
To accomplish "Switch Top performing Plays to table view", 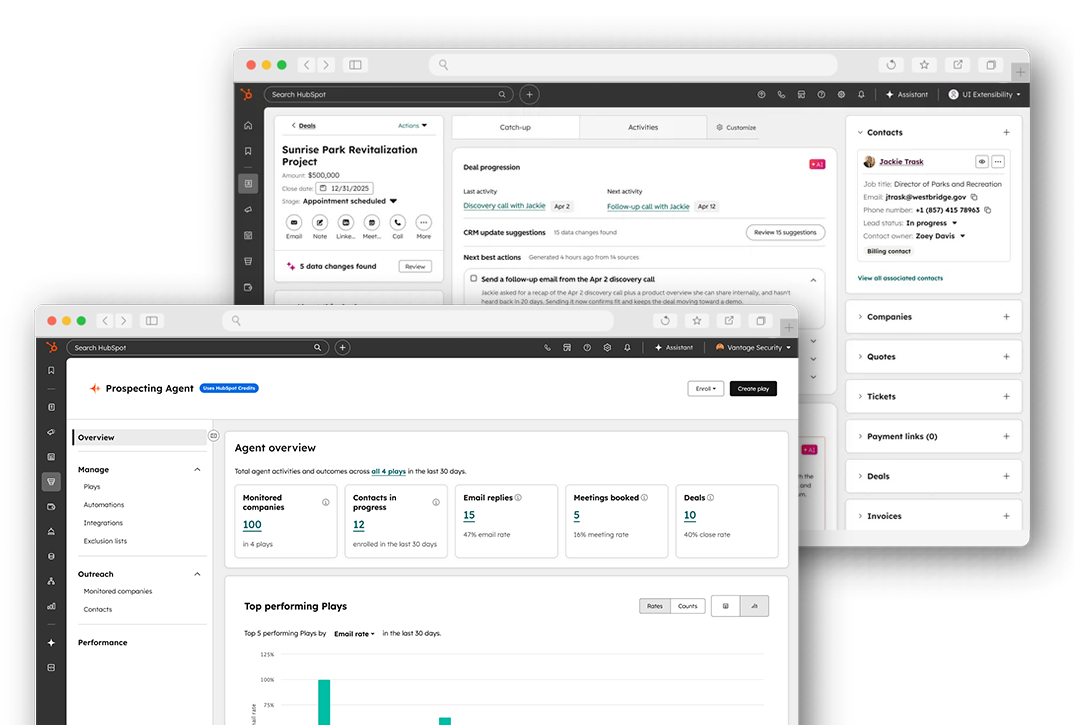I will coord(726,606).
